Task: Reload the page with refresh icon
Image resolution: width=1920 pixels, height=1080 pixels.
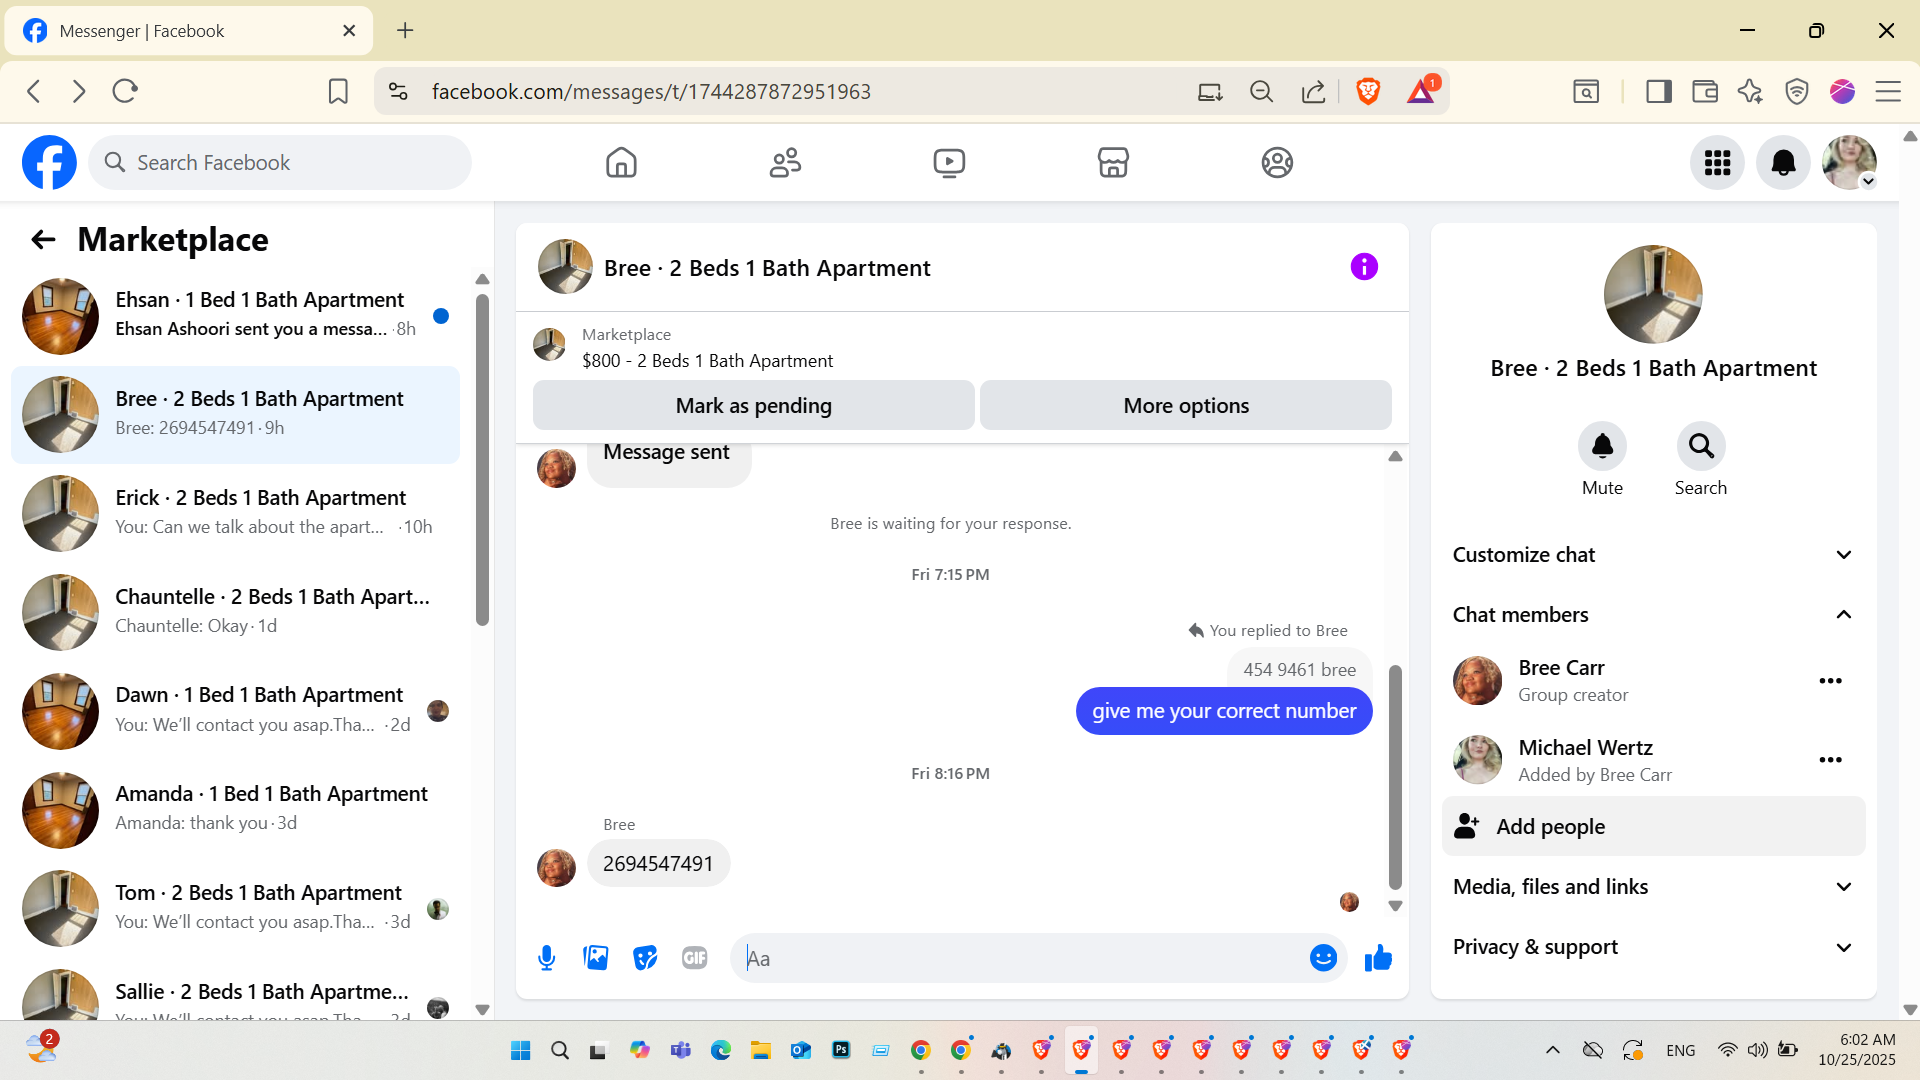Action: coord(125,92)
